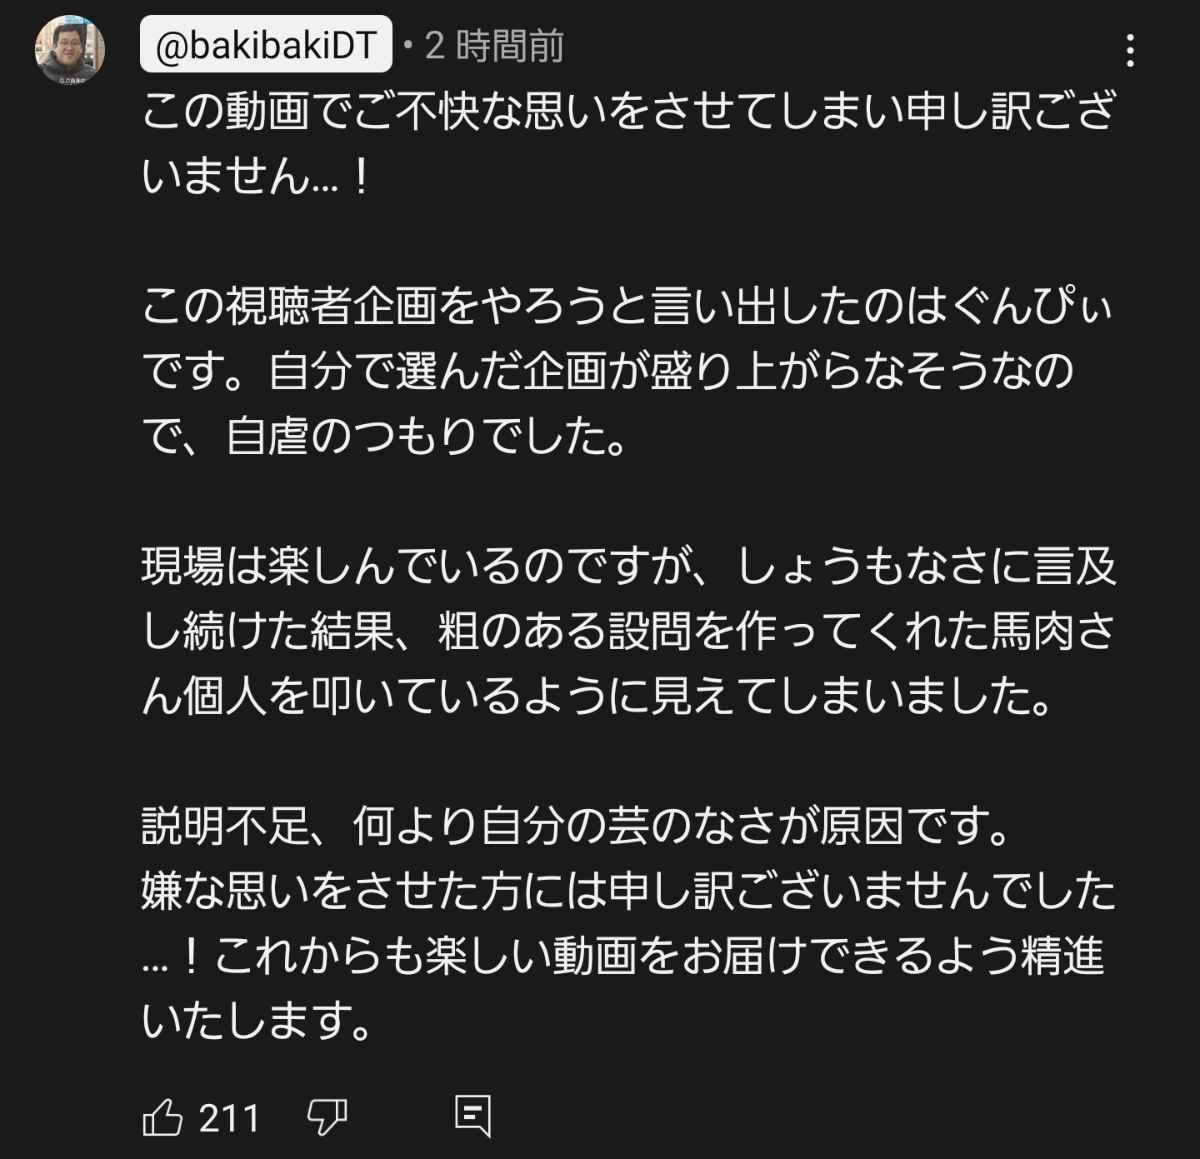Click the line starting "です。自分で選んだ企画"
This screenshot has height=1159, width=1200.
(x=607, y=372)
